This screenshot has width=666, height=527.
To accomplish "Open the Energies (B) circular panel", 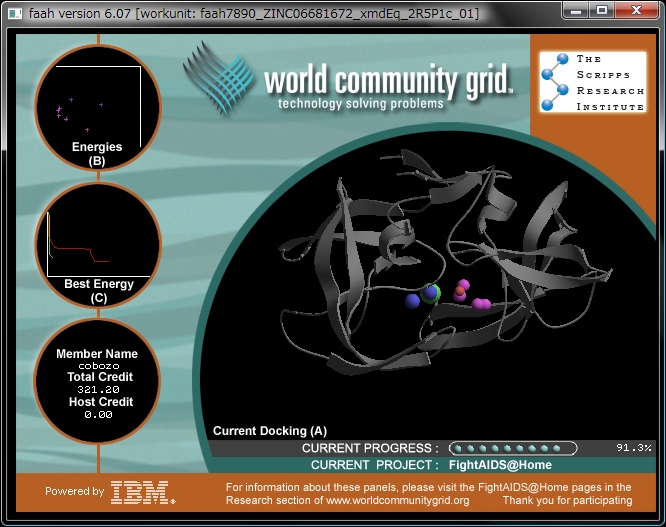I will click(98, 107).
